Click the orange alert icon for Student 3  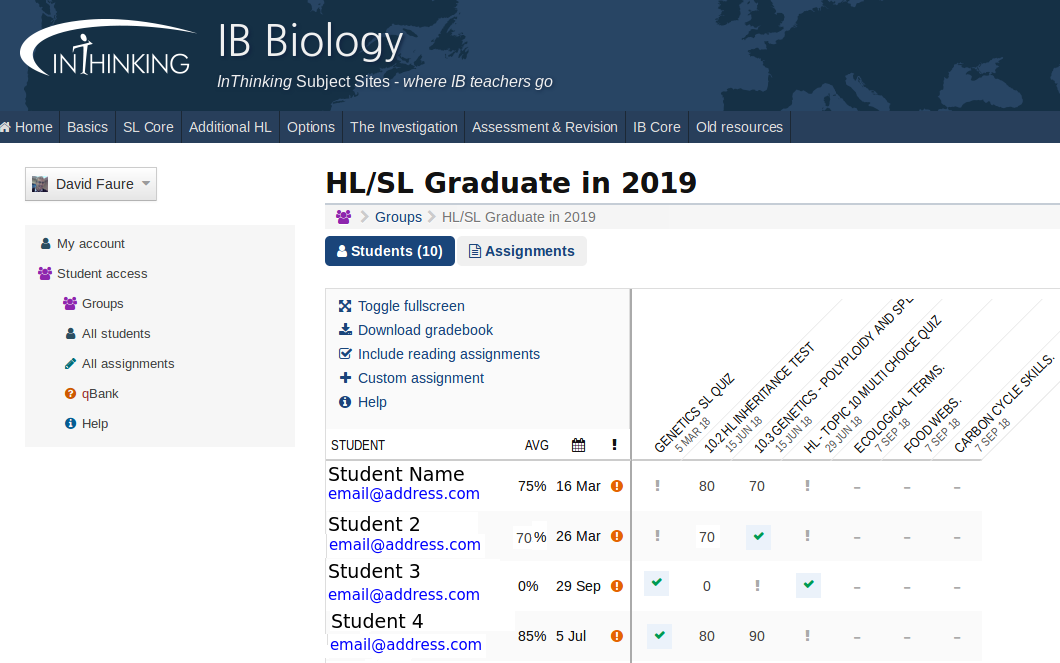pos(617,586)
